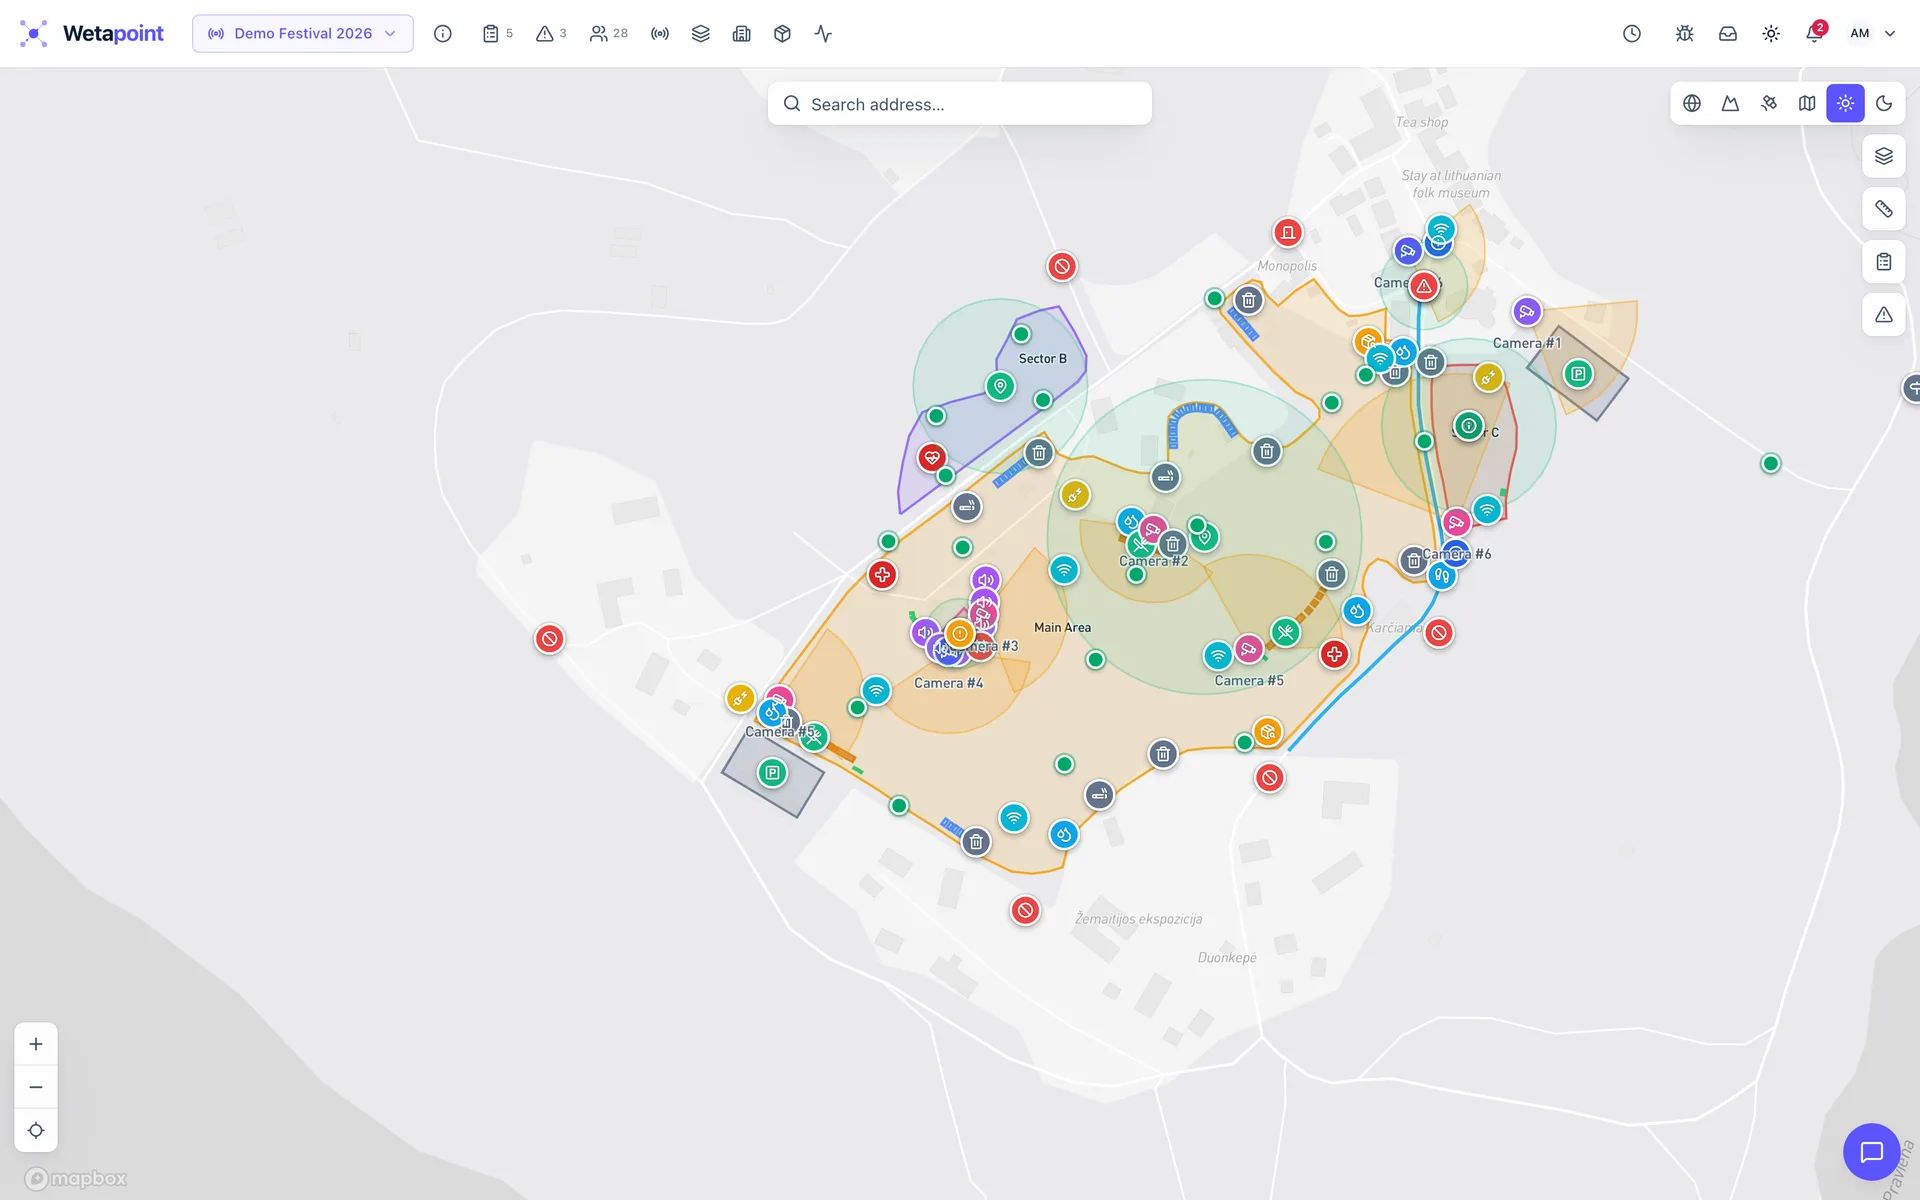The width and height of the screenshot is (1920, 1200).
Task: Open the Demo Festival 2026 event dropdown
Action: (x=302, y=33)
